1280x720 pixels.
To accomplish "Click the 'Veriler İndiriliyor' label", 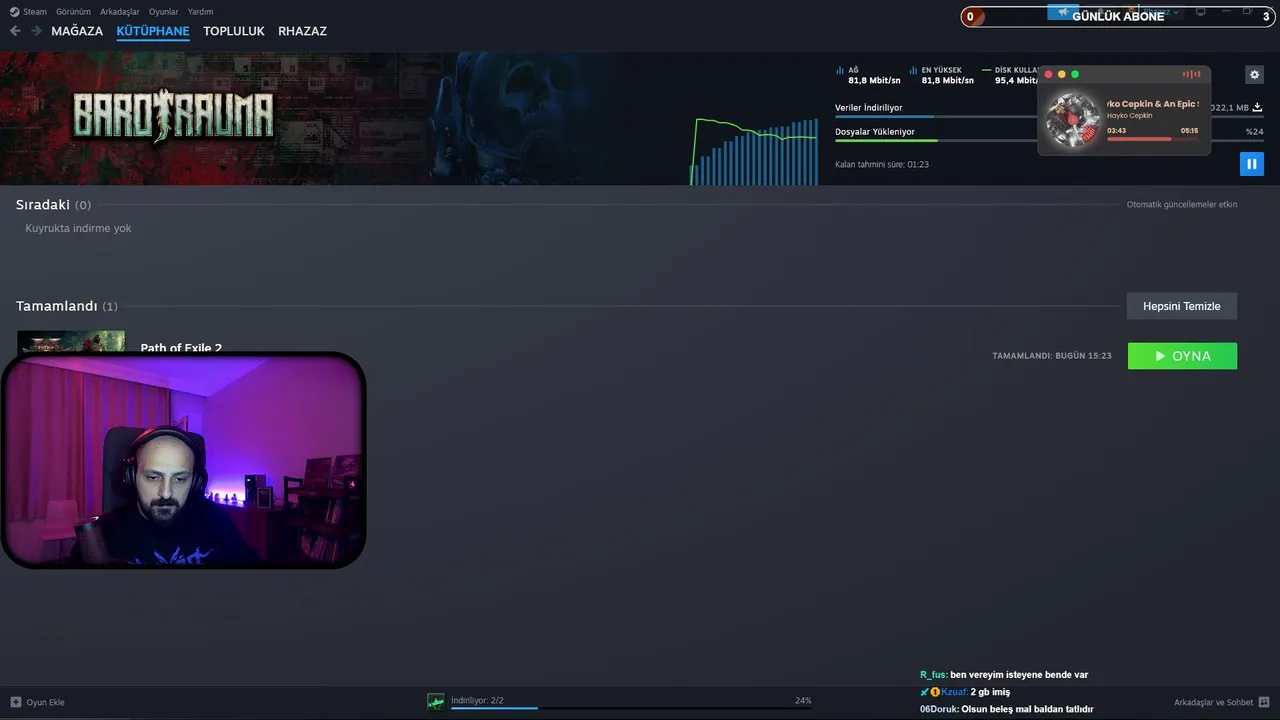I will (868, 108).
